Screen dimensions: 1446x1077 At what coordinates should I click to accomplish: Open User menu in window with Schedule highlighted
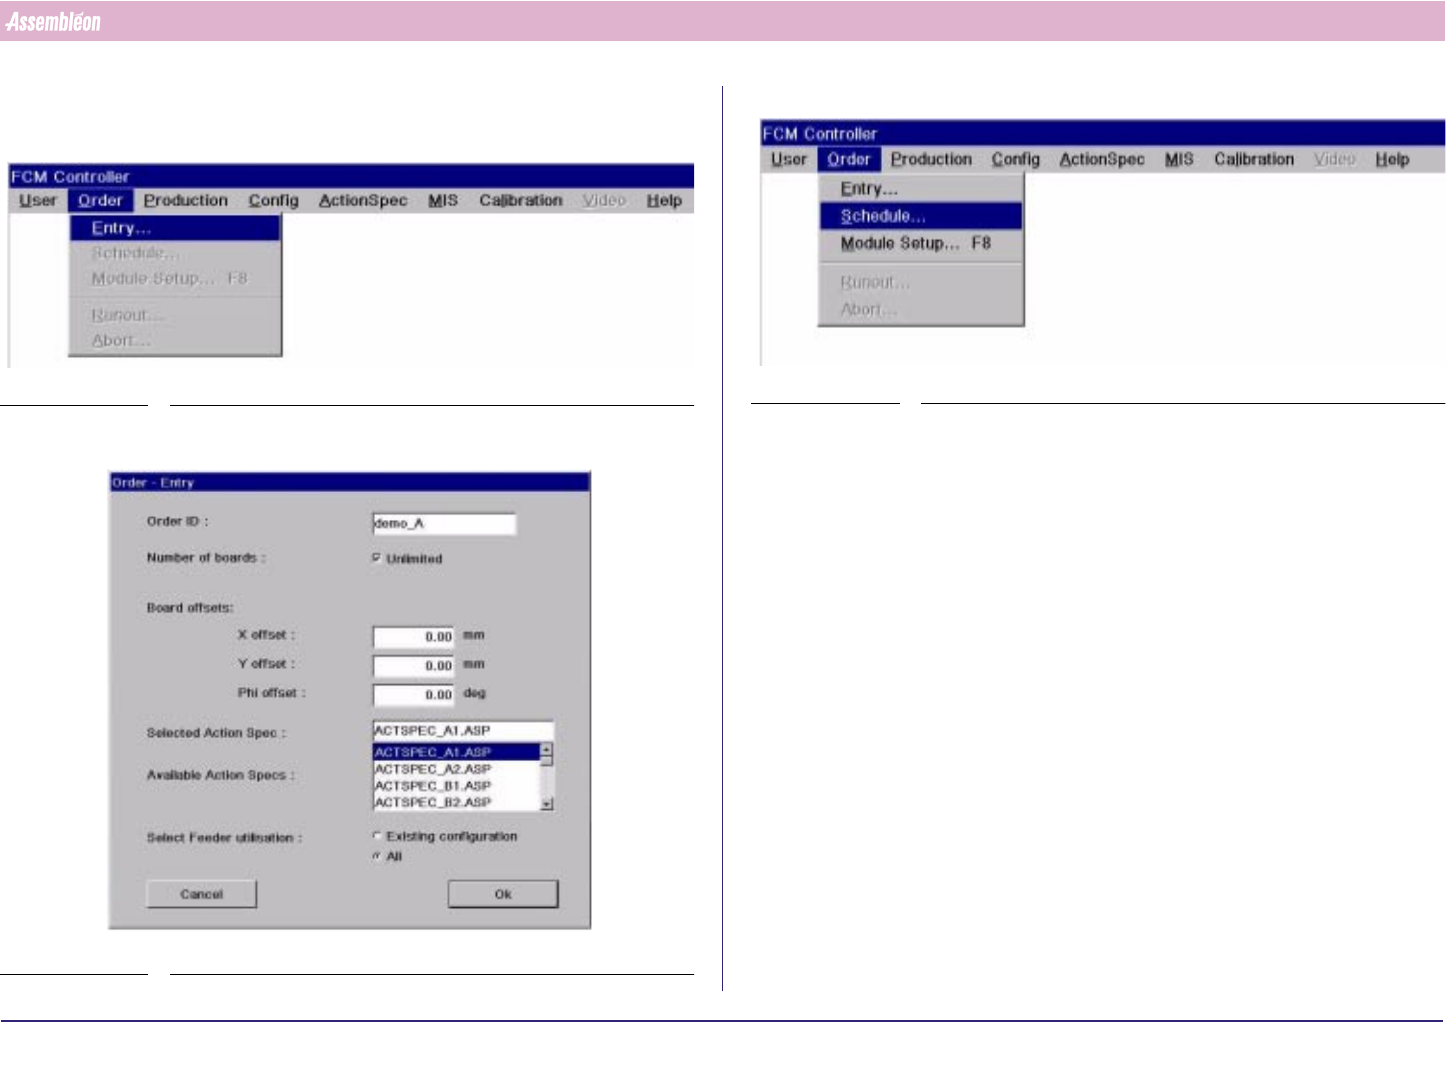coord(789,159)
